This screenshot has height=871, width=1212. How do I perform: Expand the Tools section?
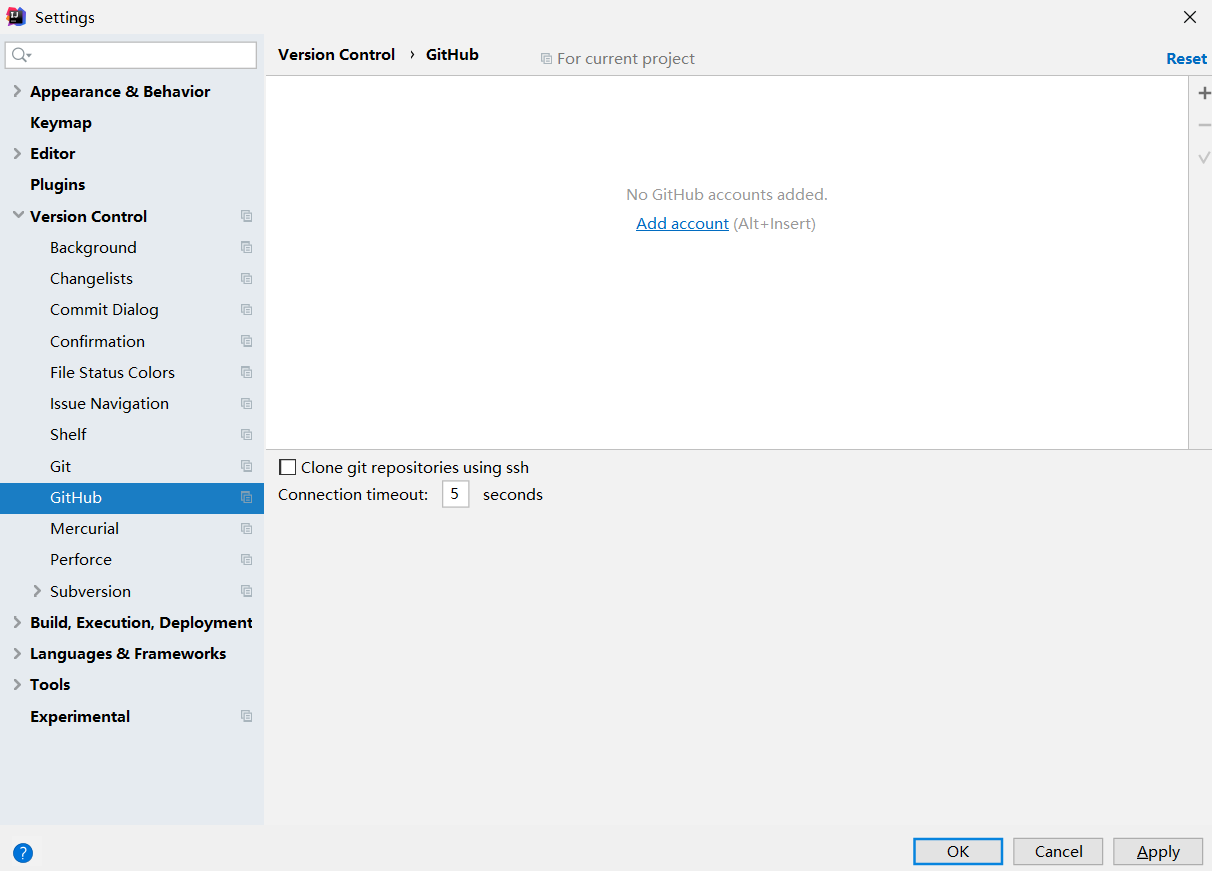tap(17, 684)
